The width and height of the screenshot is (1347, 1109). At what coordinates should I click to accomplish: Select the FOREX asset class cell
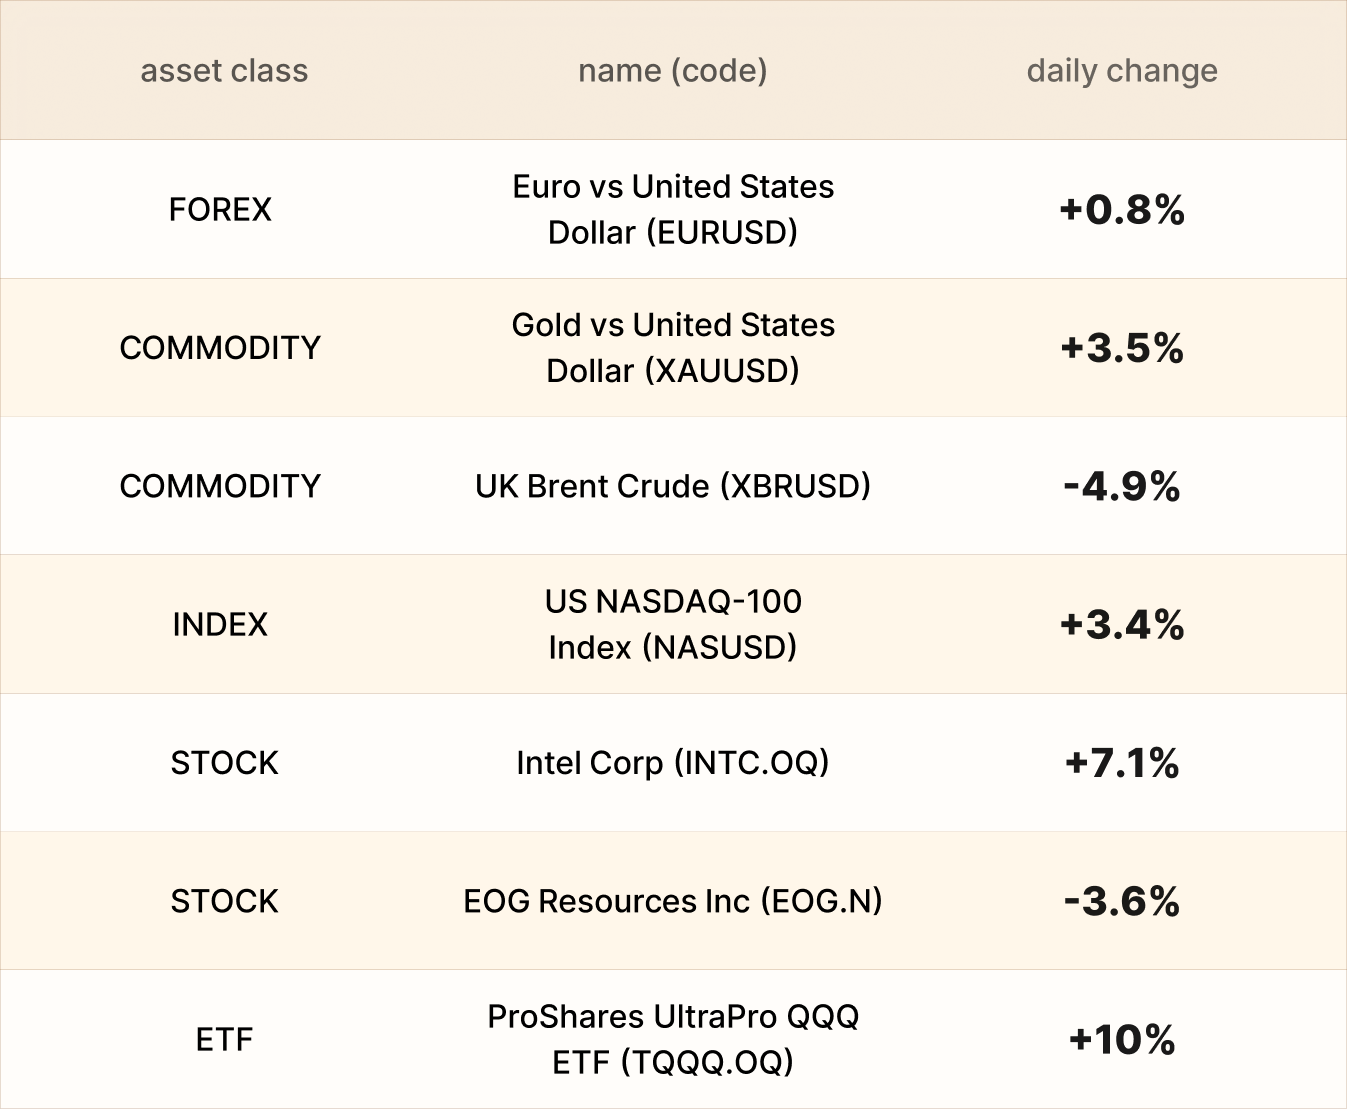click(x=220, y=209)
